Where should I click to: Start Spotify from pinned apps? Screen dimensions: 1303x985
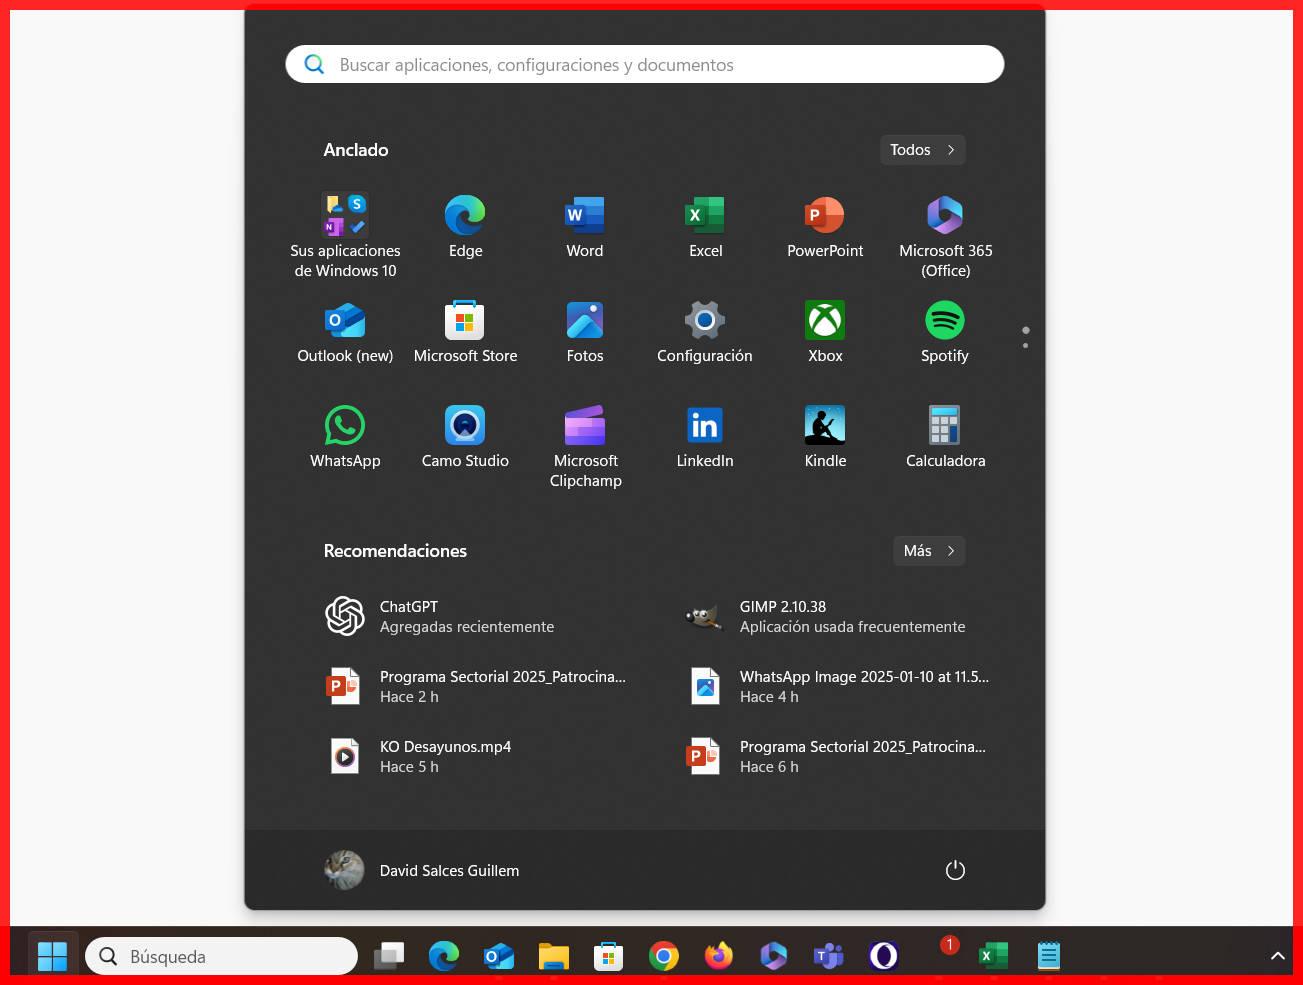tap(945, 320)
